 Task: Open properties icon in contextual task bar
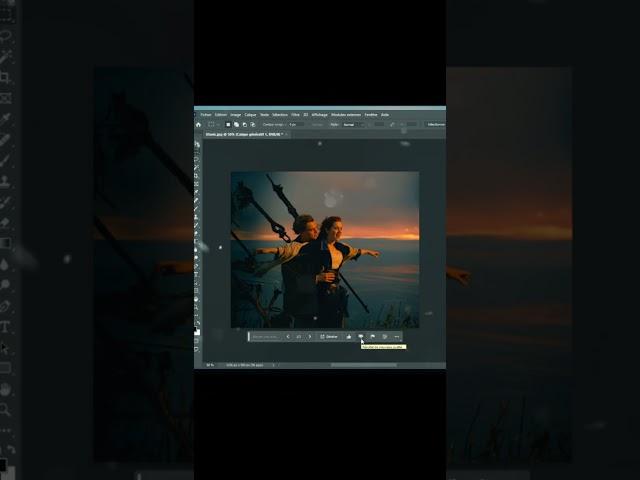(x=384, y=337)
